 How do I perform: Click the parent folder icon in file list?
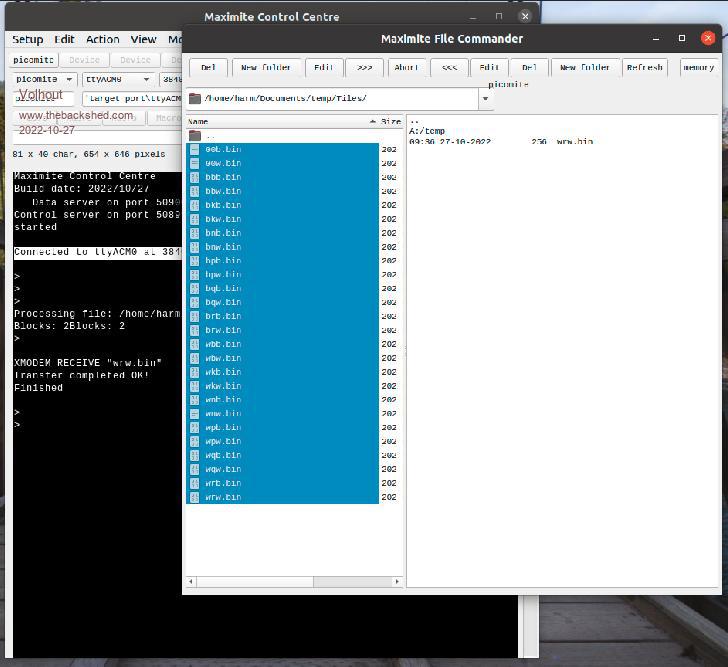pos(195,135)
